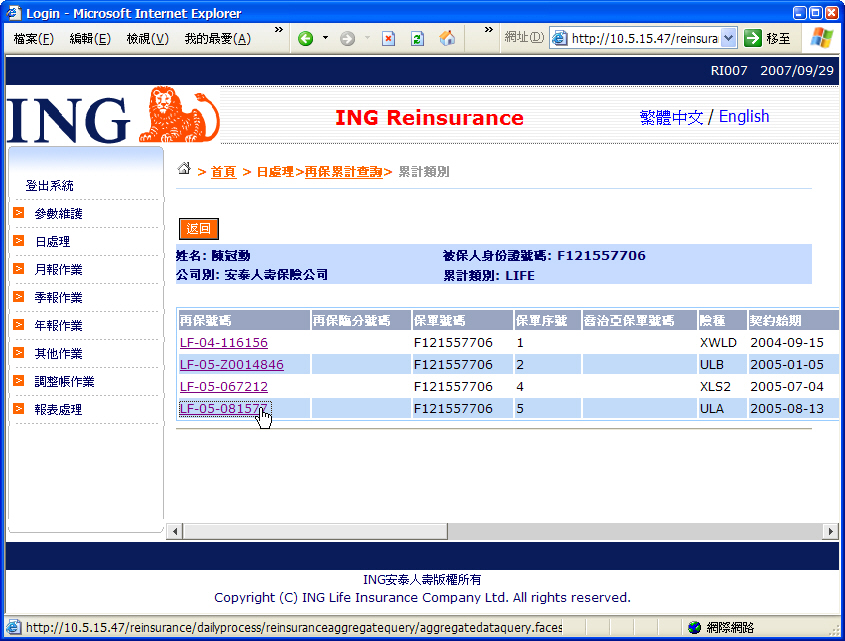This screenshot has width=845, height=641.
Task: Click the orange 返回 button
Action: (x=198, y=229)
